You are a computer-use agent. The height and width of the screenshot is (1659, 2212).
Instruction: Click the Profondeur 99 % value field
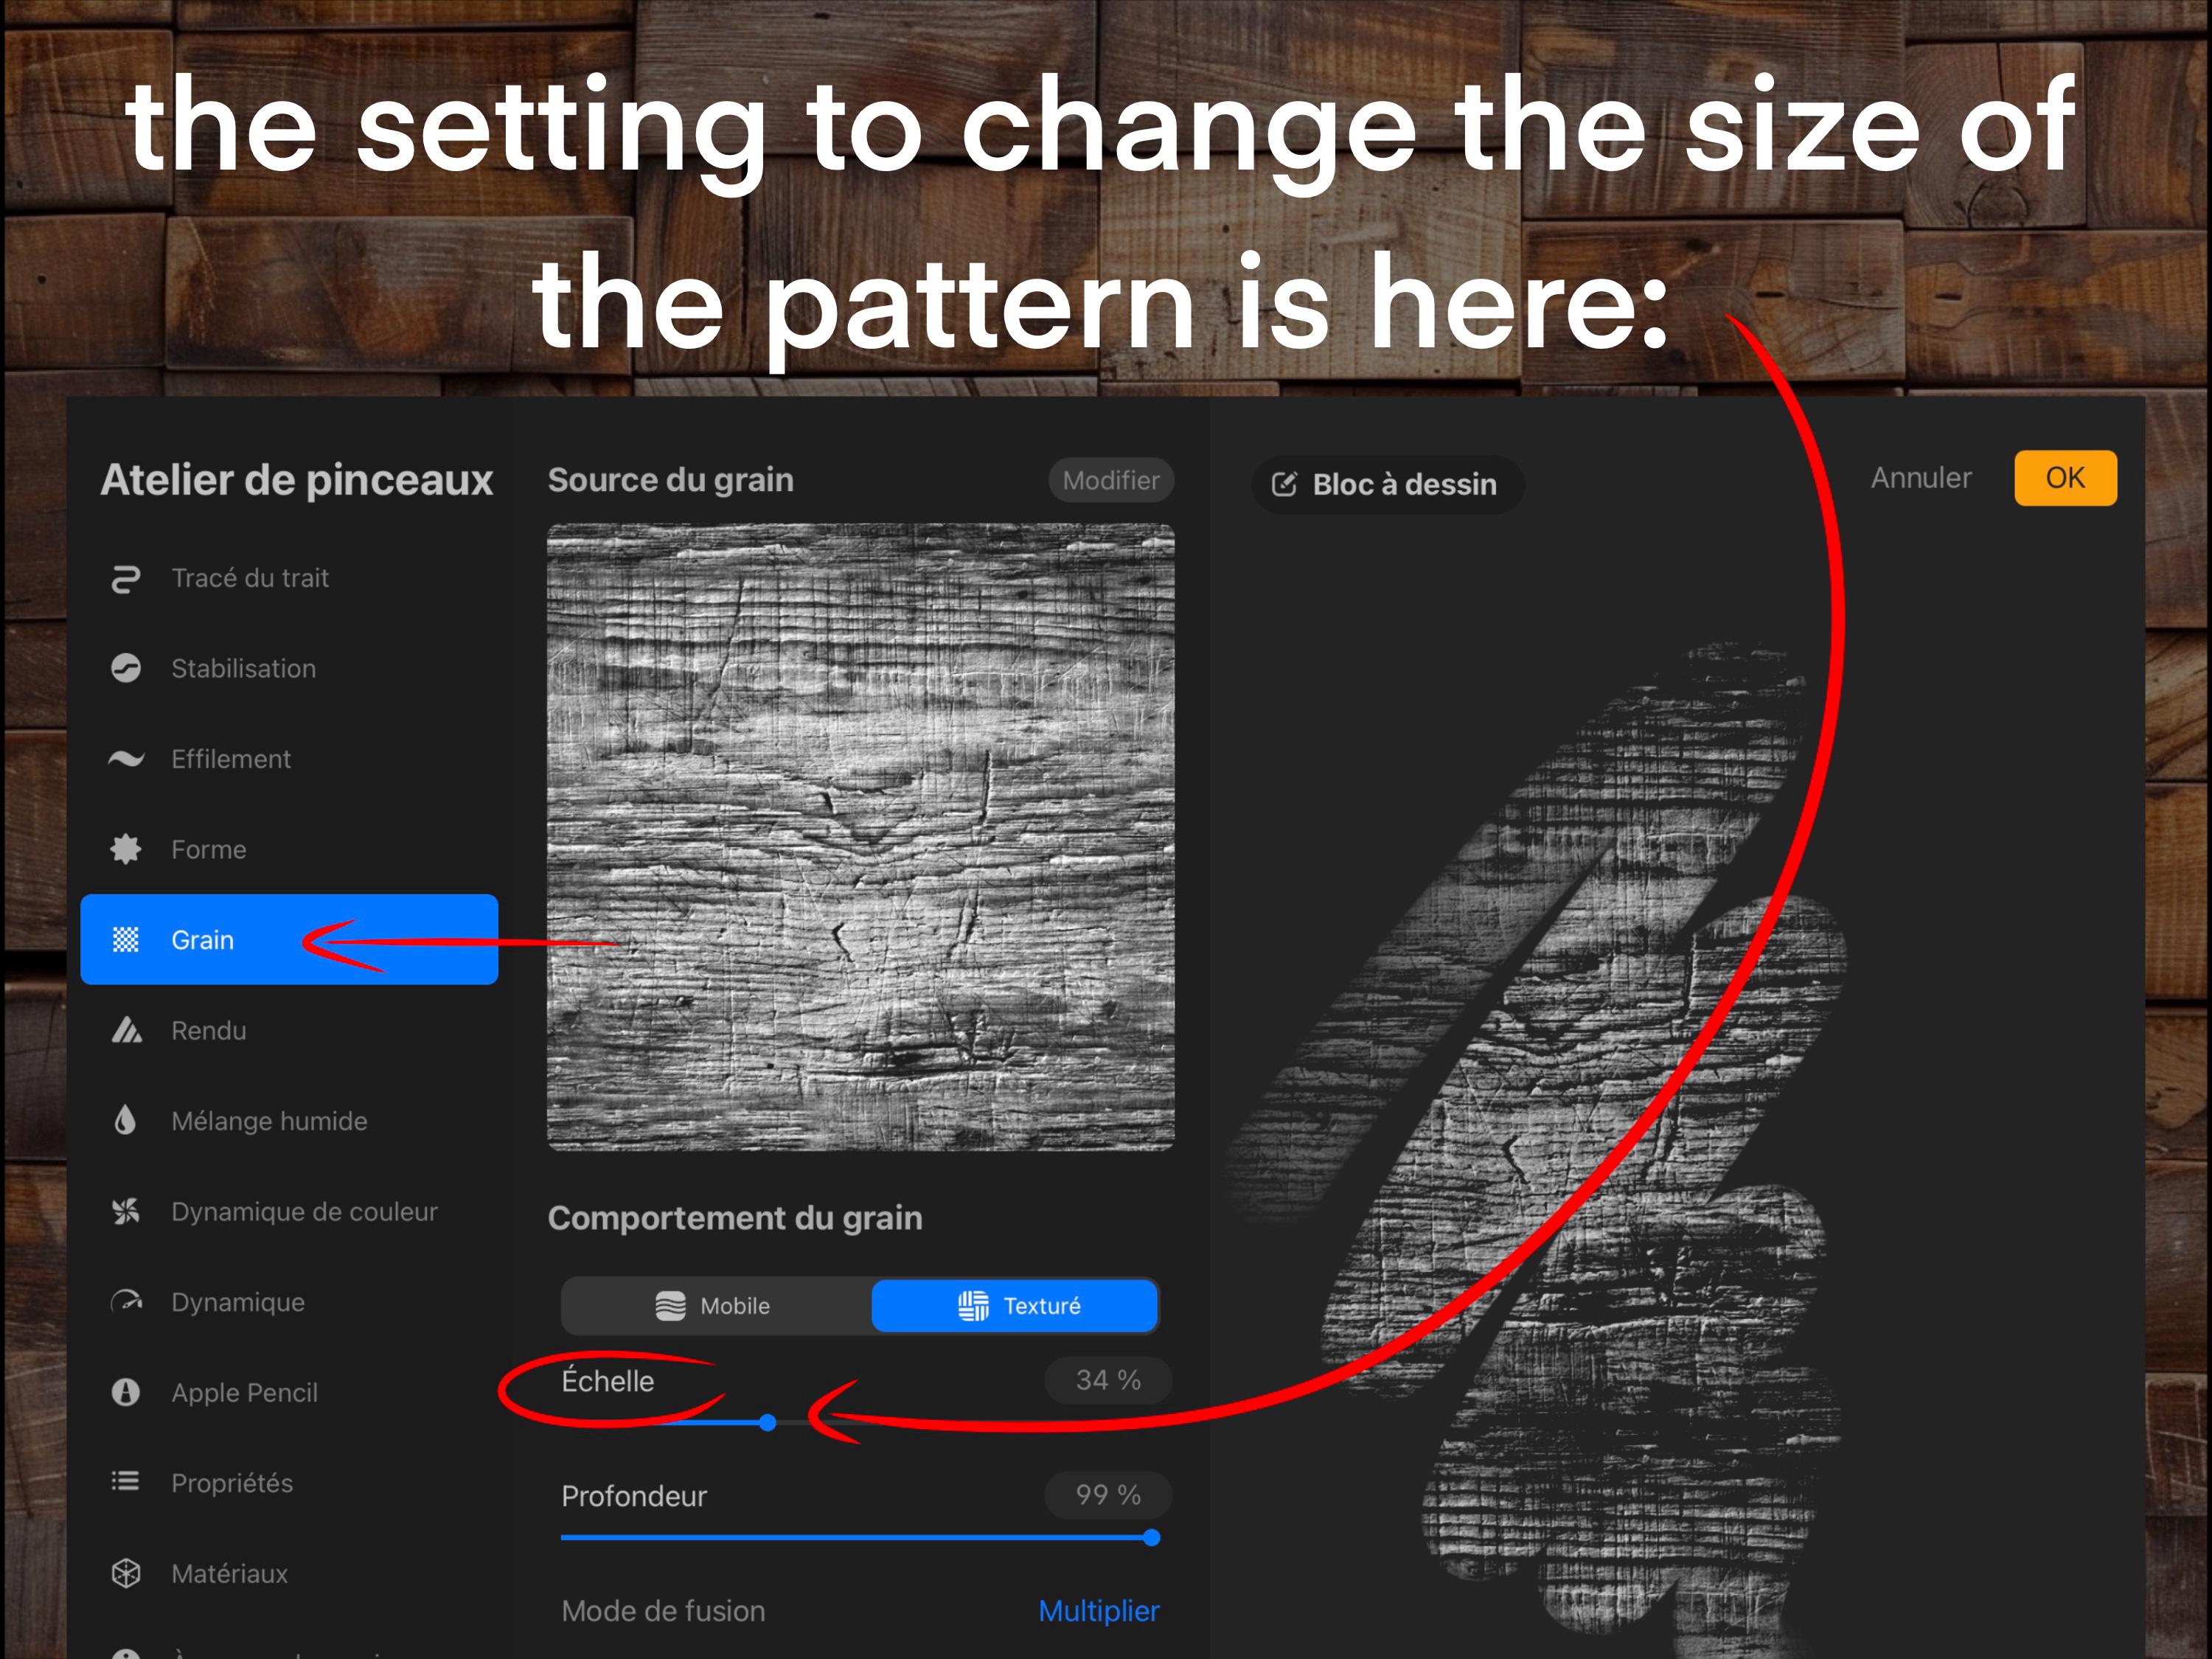(1108, 1495)
